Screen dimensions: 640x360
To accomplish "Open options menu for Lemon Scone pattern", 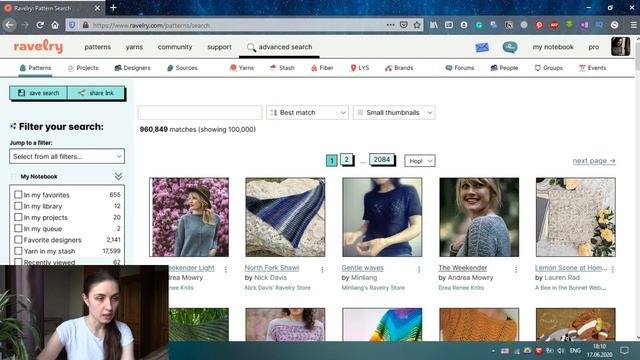I will (613, 269).
